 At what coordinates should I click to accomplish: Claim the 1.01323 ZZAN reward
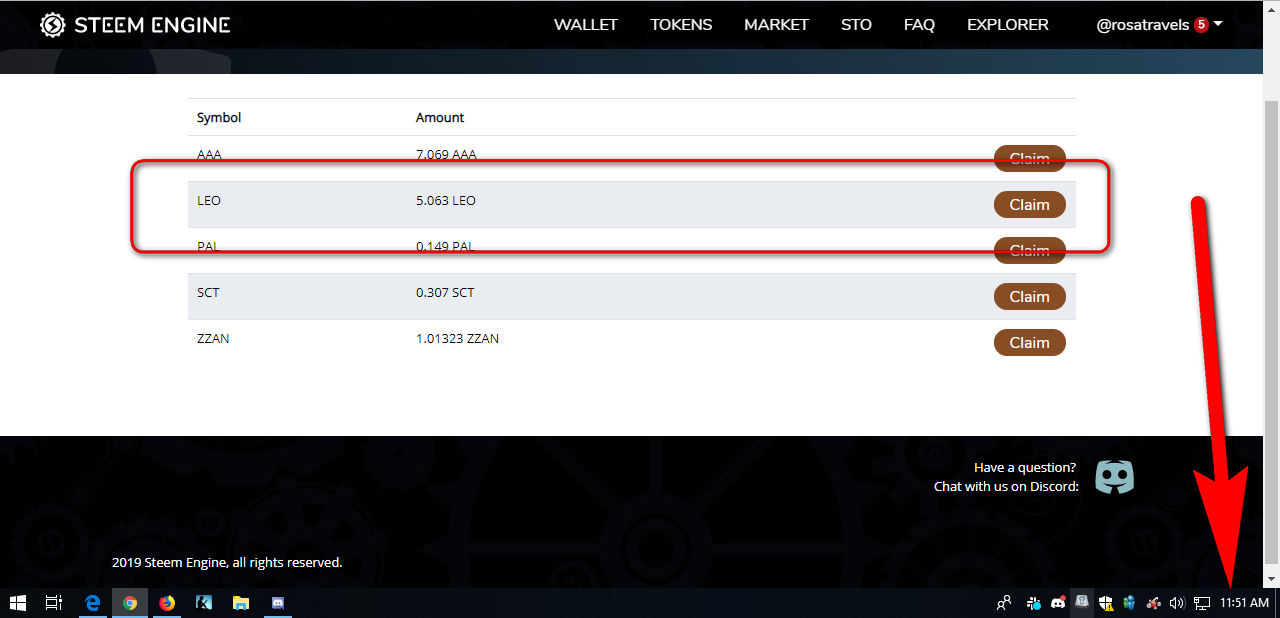pos(1029,342)
